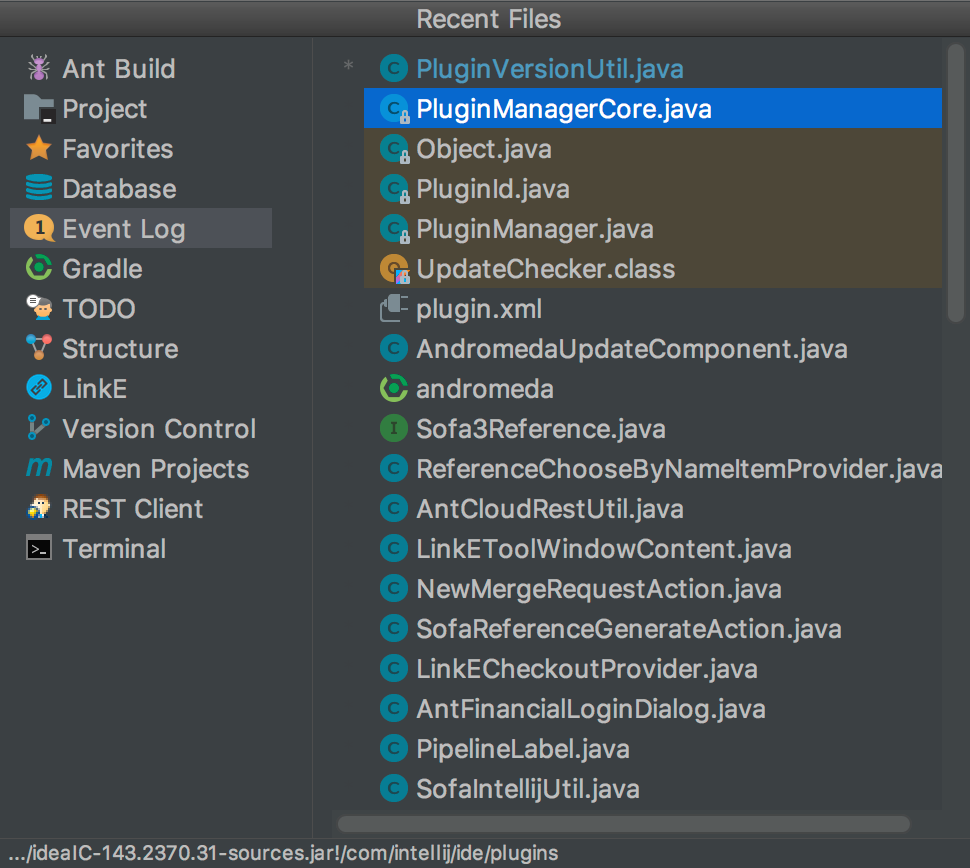Click the Gradle tool window icon
Image resolution: width=970 pixels, height=868 pixels.
(38, 269)
